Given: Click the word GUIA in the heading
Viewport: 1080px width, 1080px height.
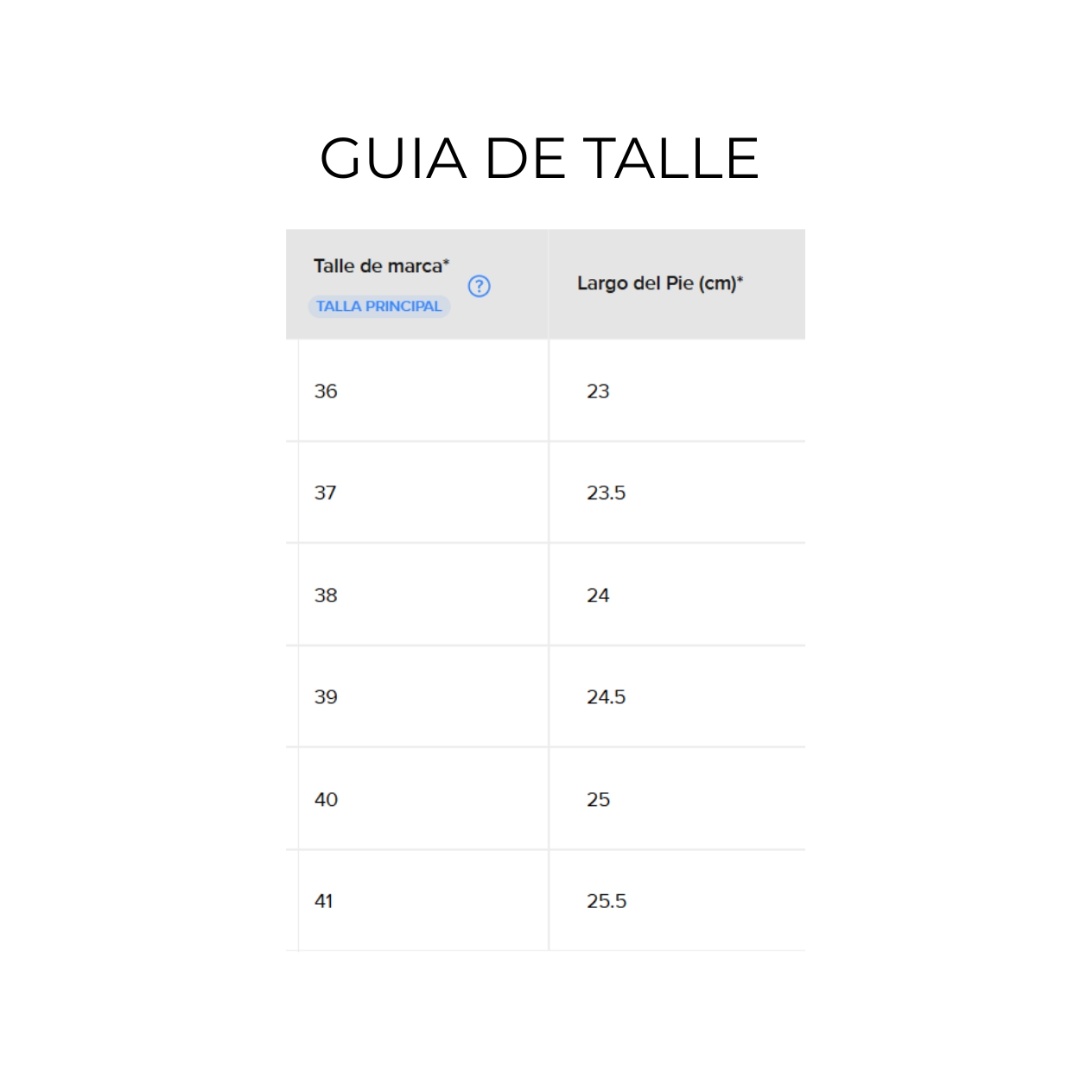Looking at the screenshot, I should pos(393,158).
